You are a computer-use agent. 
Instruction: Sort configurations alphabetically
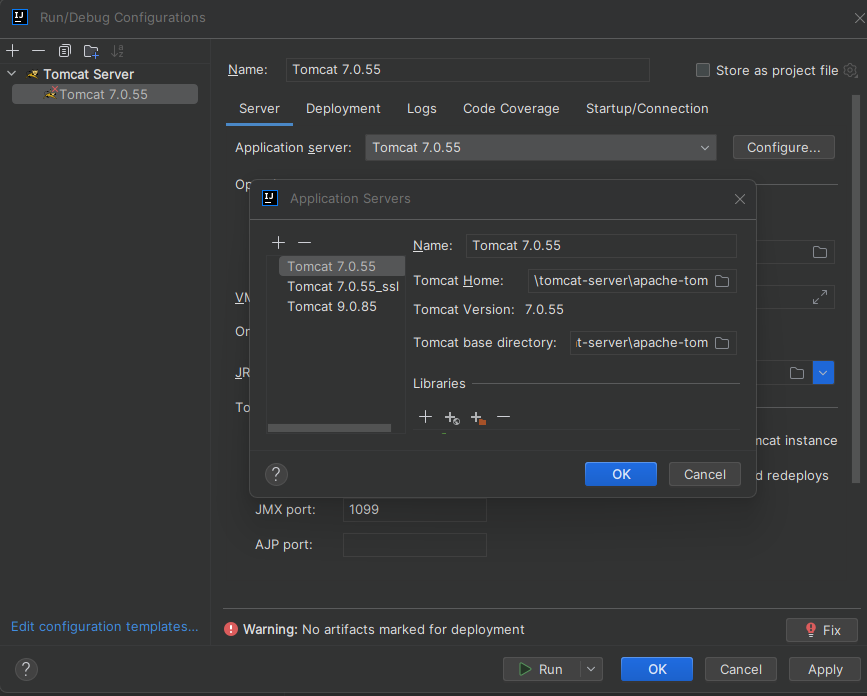pyautogui.click(x=117, y=51)
